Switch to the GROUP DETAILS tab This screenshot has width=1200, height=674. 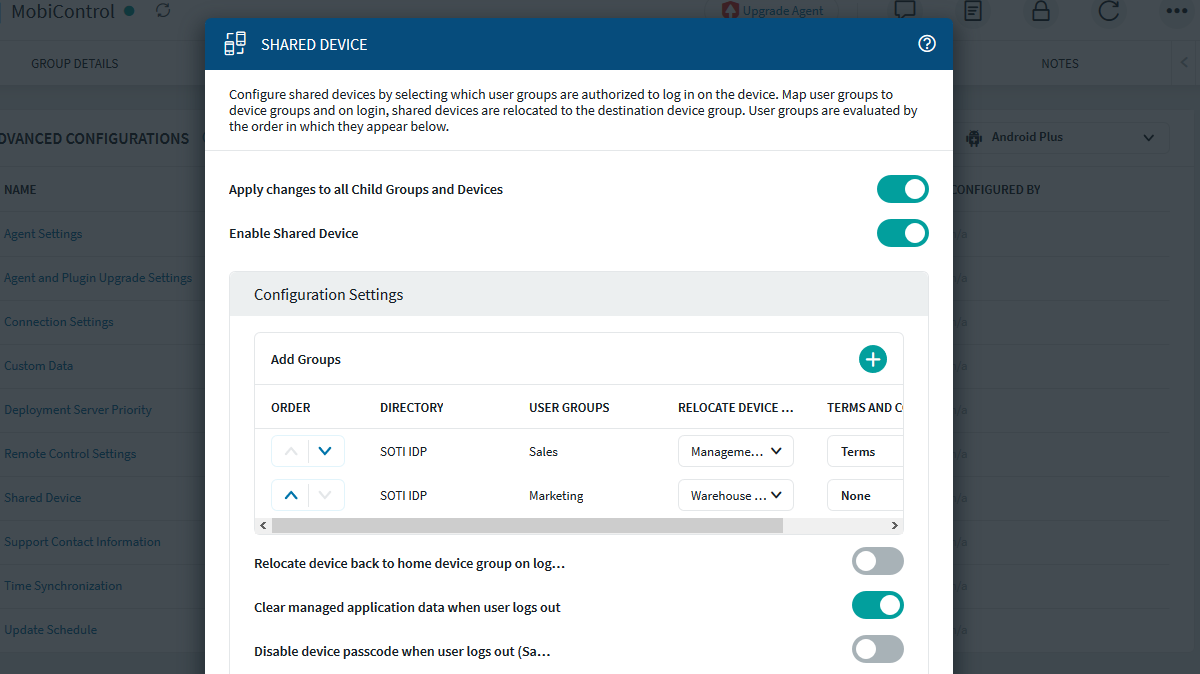[74, 63]
